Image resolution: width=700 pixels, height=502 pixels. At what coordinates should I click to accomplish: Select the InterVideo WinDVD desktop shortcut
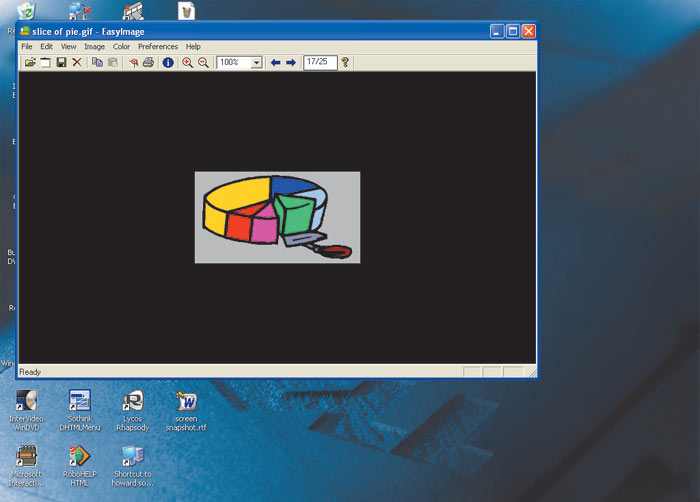coord(27,406)
